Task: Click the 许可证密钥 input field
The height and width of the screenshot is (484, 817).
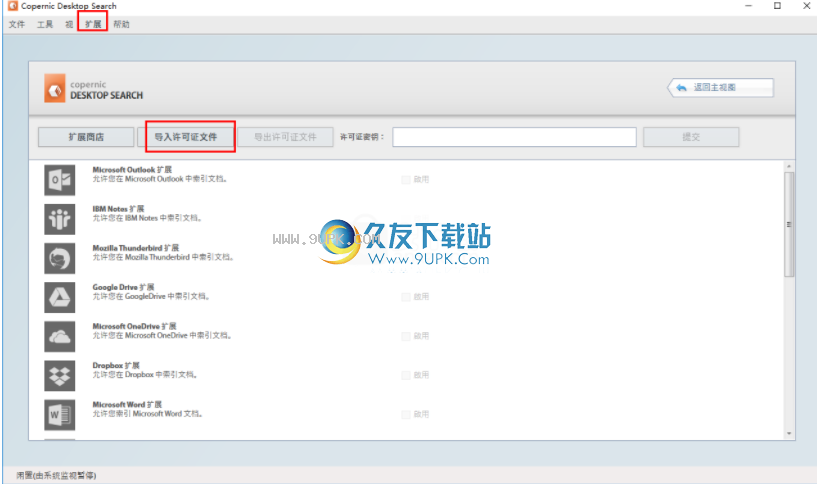Action: (514, 137)
